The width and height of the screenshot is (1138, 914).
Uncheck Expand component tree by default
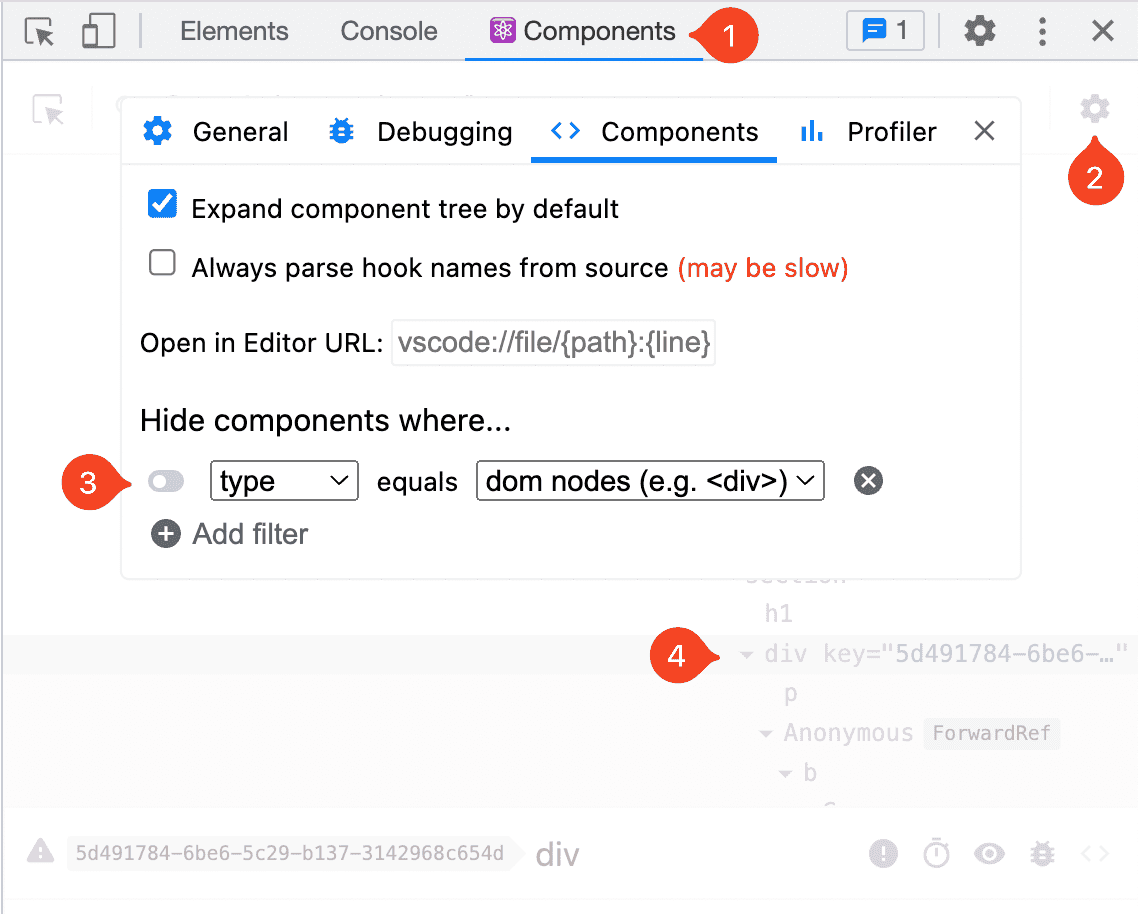[x=162, y=204]
